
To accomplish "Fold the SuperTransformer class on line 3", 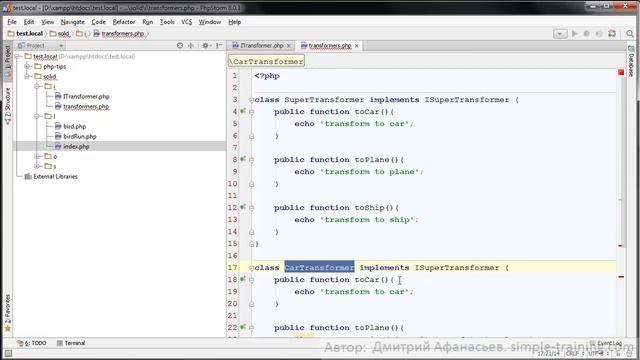I will (x=251, y=100).
